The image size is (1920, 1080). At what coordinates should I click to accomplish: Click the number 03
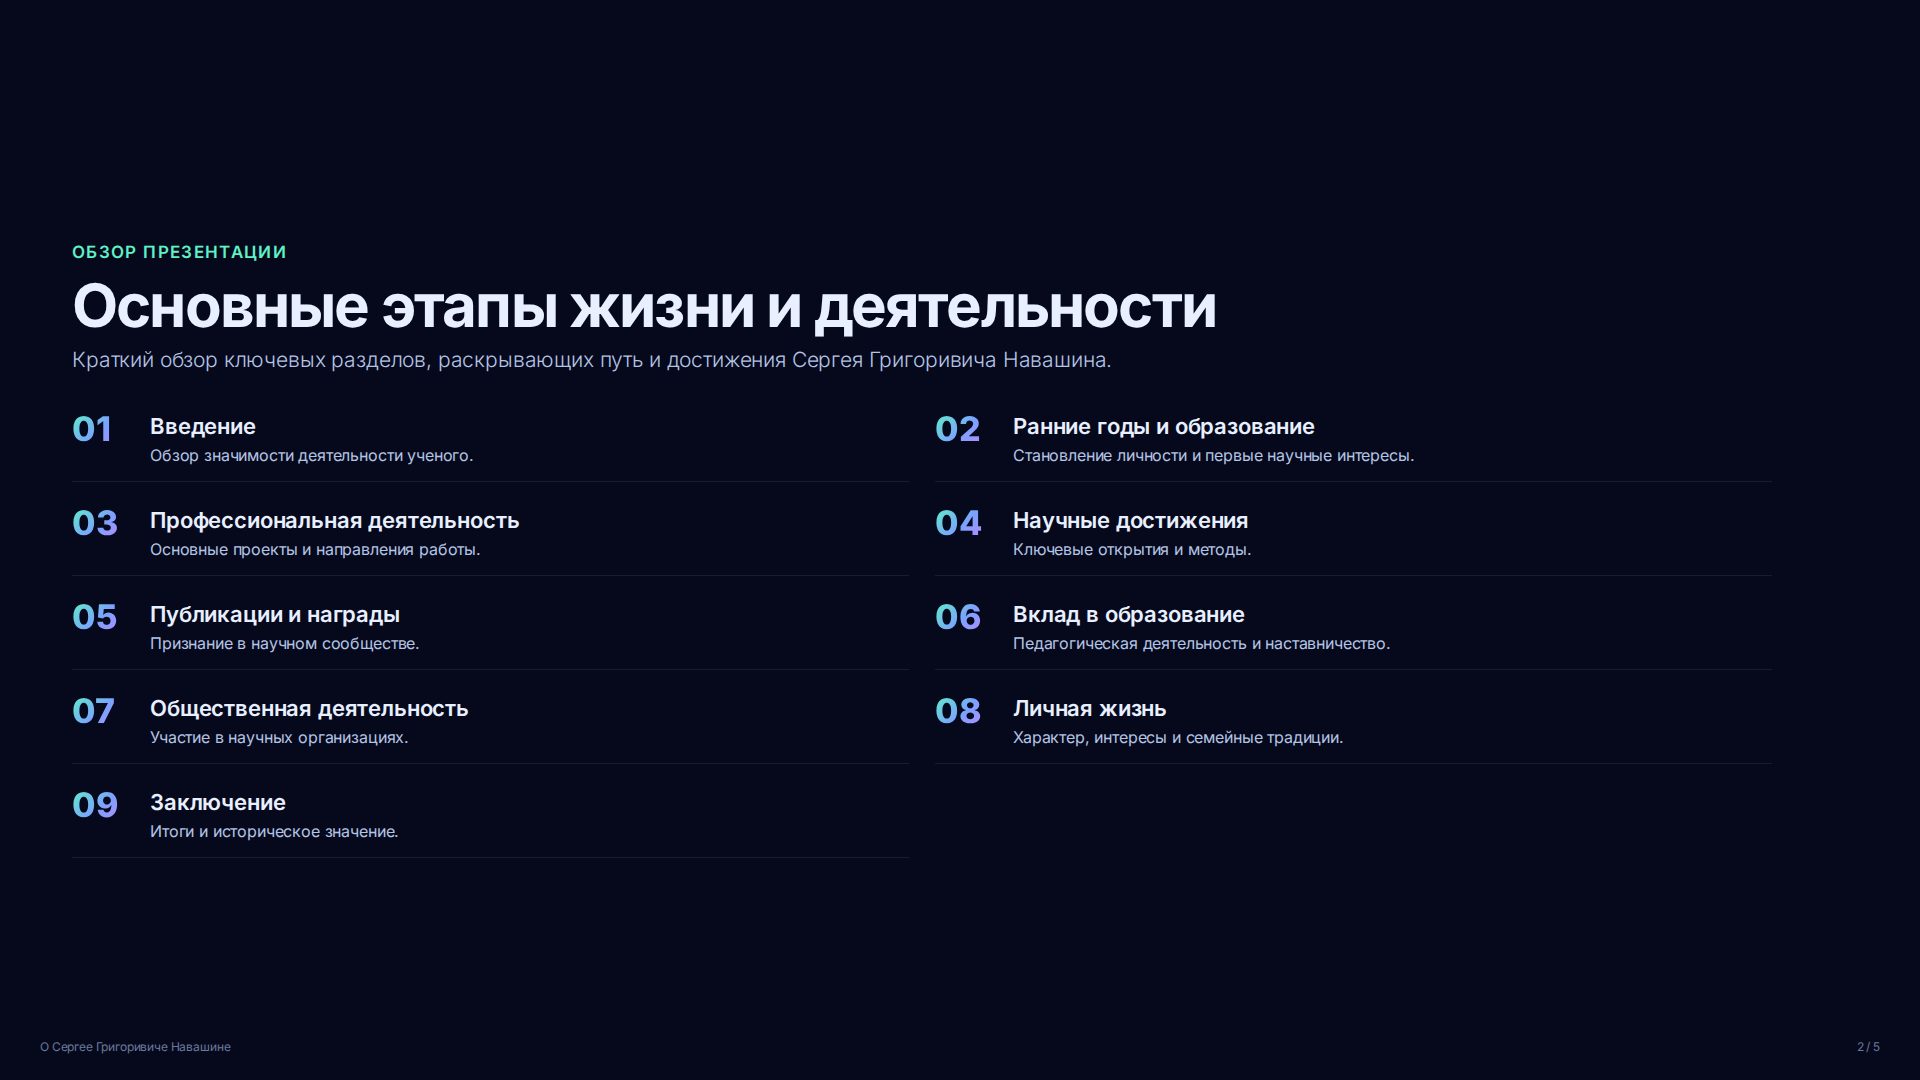[95, 523]
